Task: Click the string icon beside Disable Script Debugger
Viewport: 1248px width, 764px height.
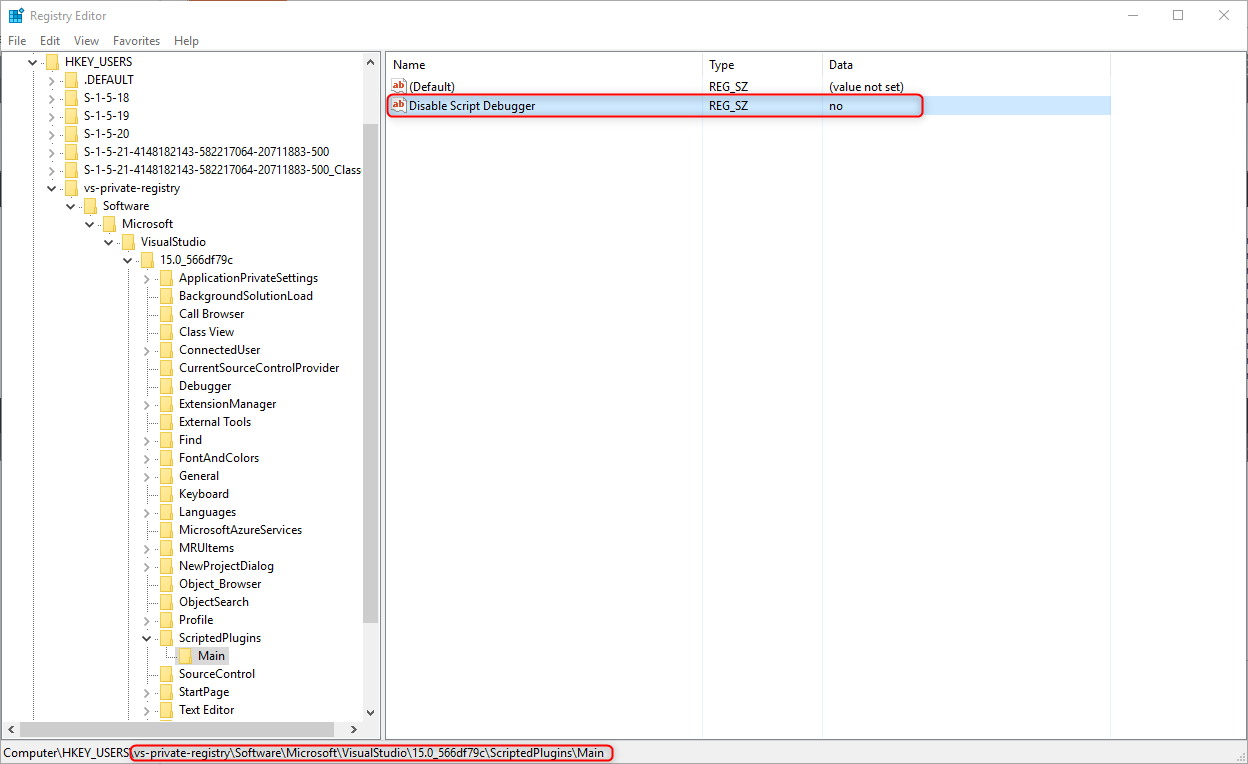Action: coord(398,106)
